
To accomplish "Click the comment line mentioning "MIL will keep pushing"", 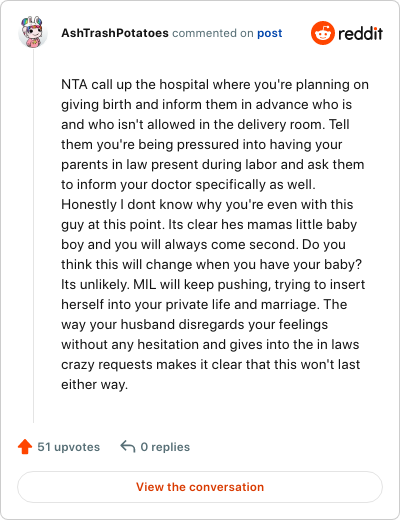I will tap(213, 285).
